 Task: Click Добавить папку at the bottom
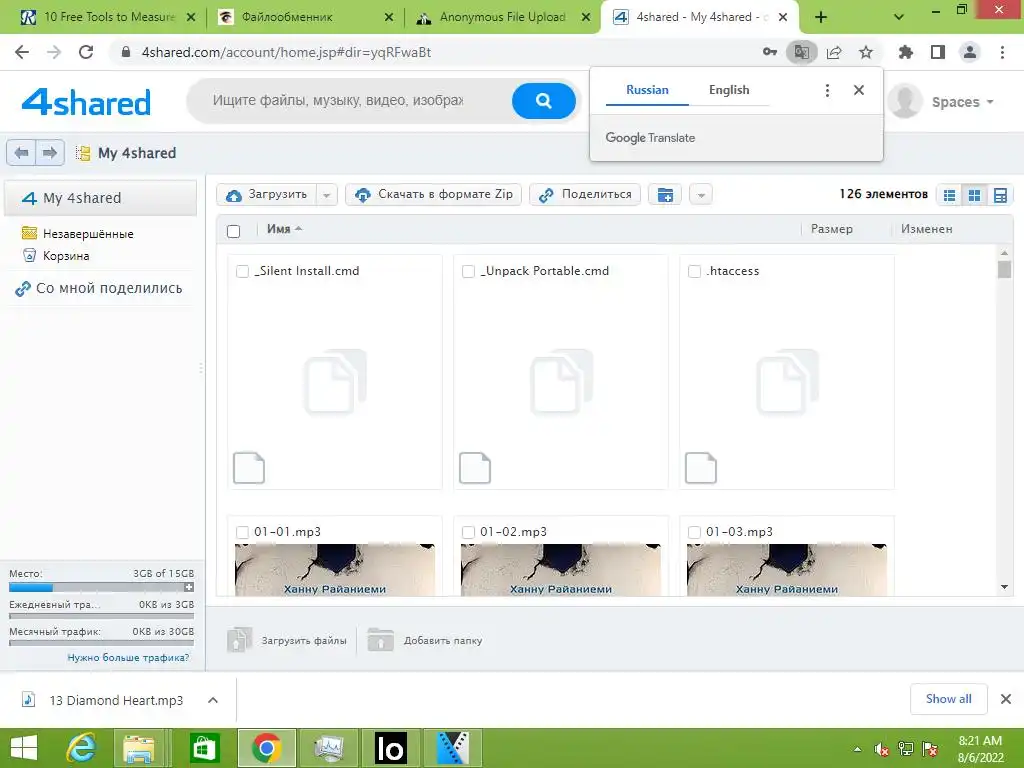tap(425, 641)
